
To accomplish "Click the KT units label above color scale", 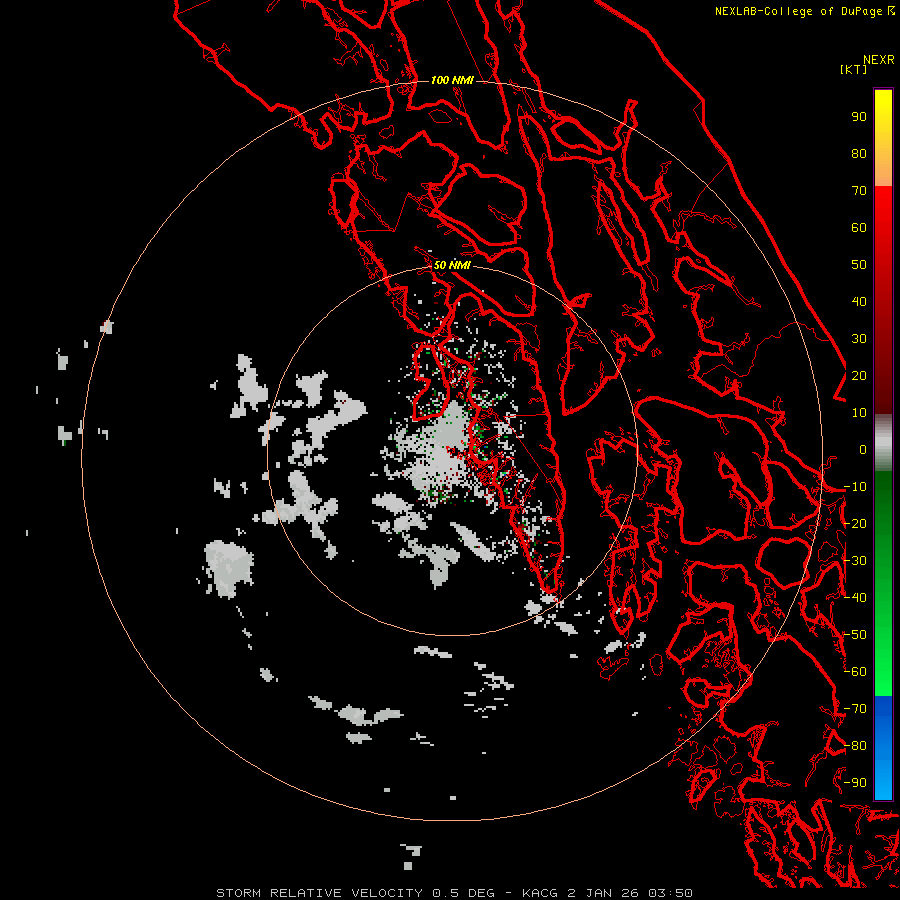I will click(x=854, y=69).
